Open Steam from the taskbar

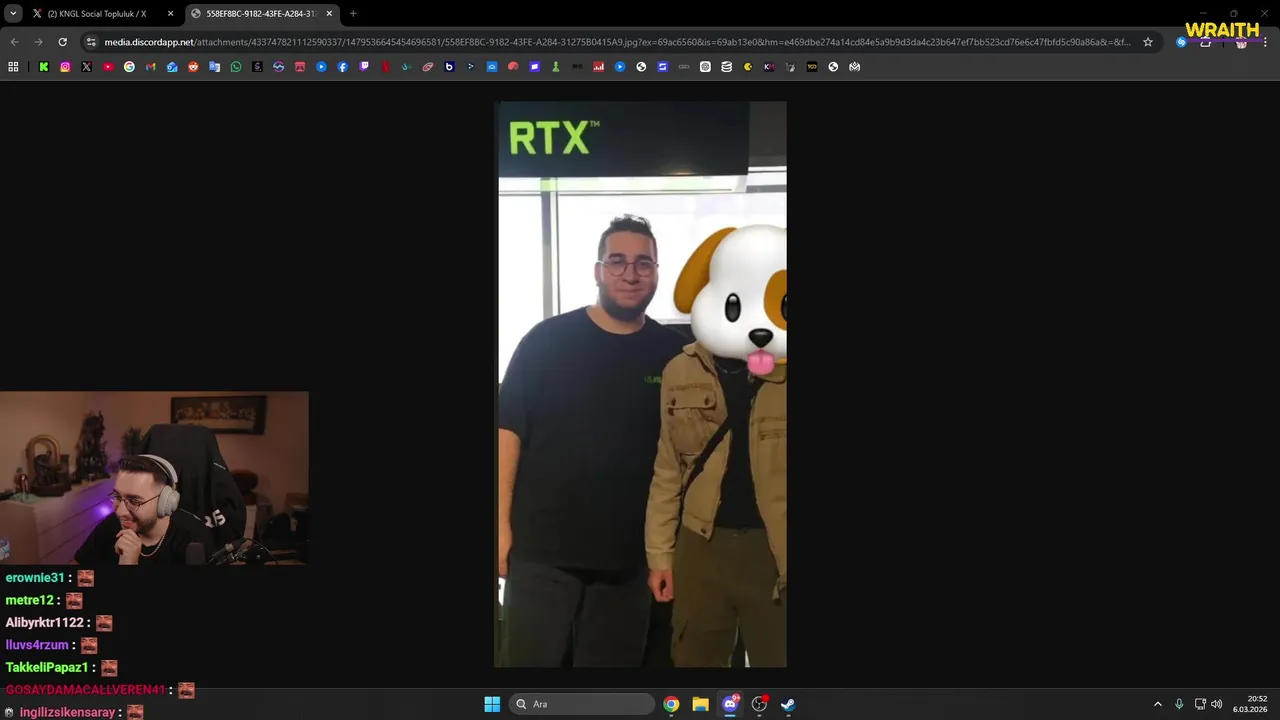(788, 704)
